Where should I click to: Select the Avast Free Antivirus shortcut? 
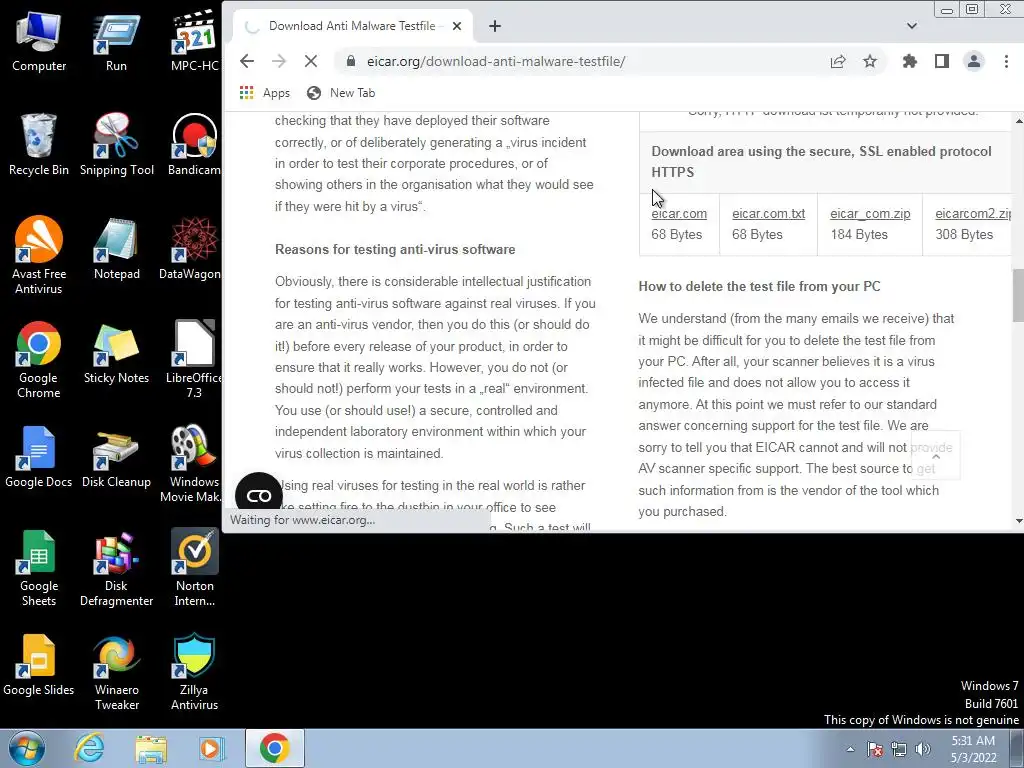tap(39, 255)
